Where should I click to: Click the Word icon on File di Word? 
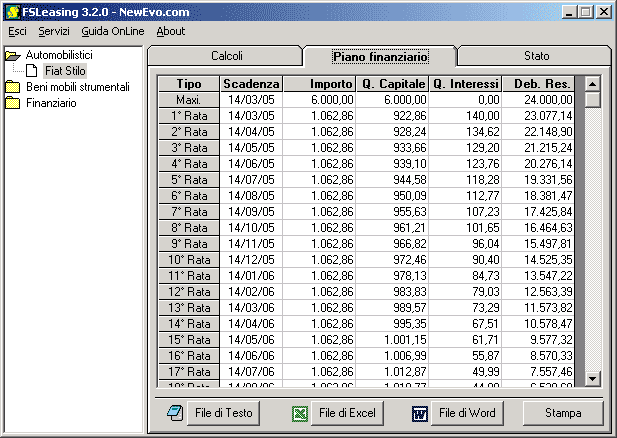pos(420,412)
